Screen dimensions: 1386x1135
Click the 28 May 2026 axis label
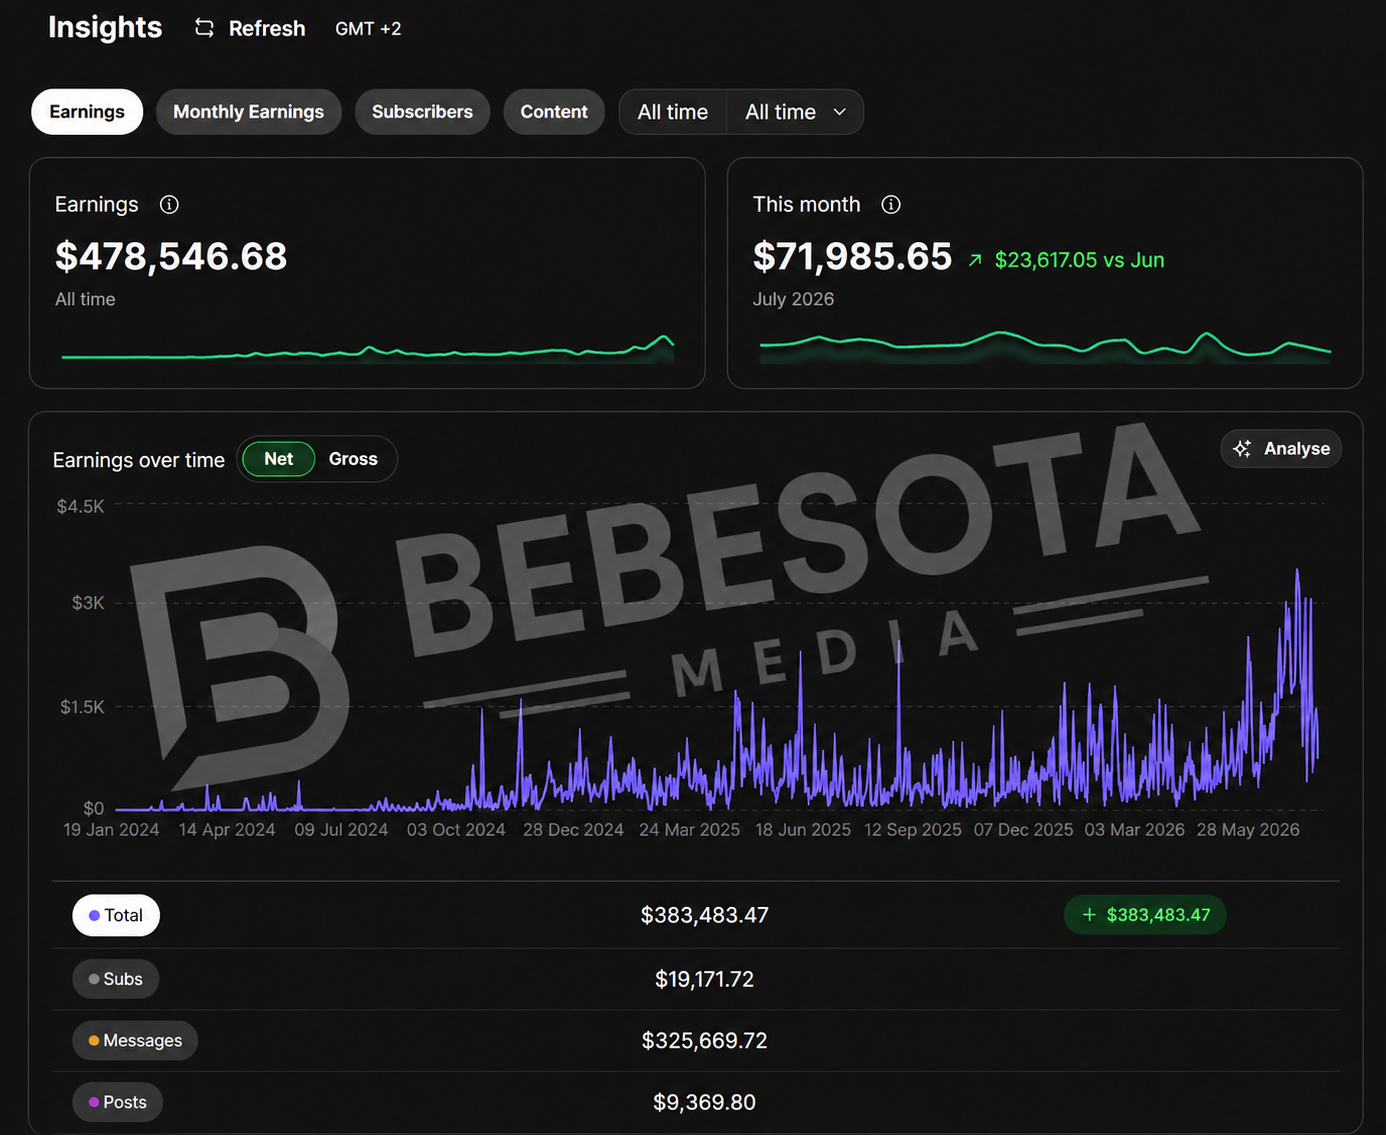[x=1248, y=830]
